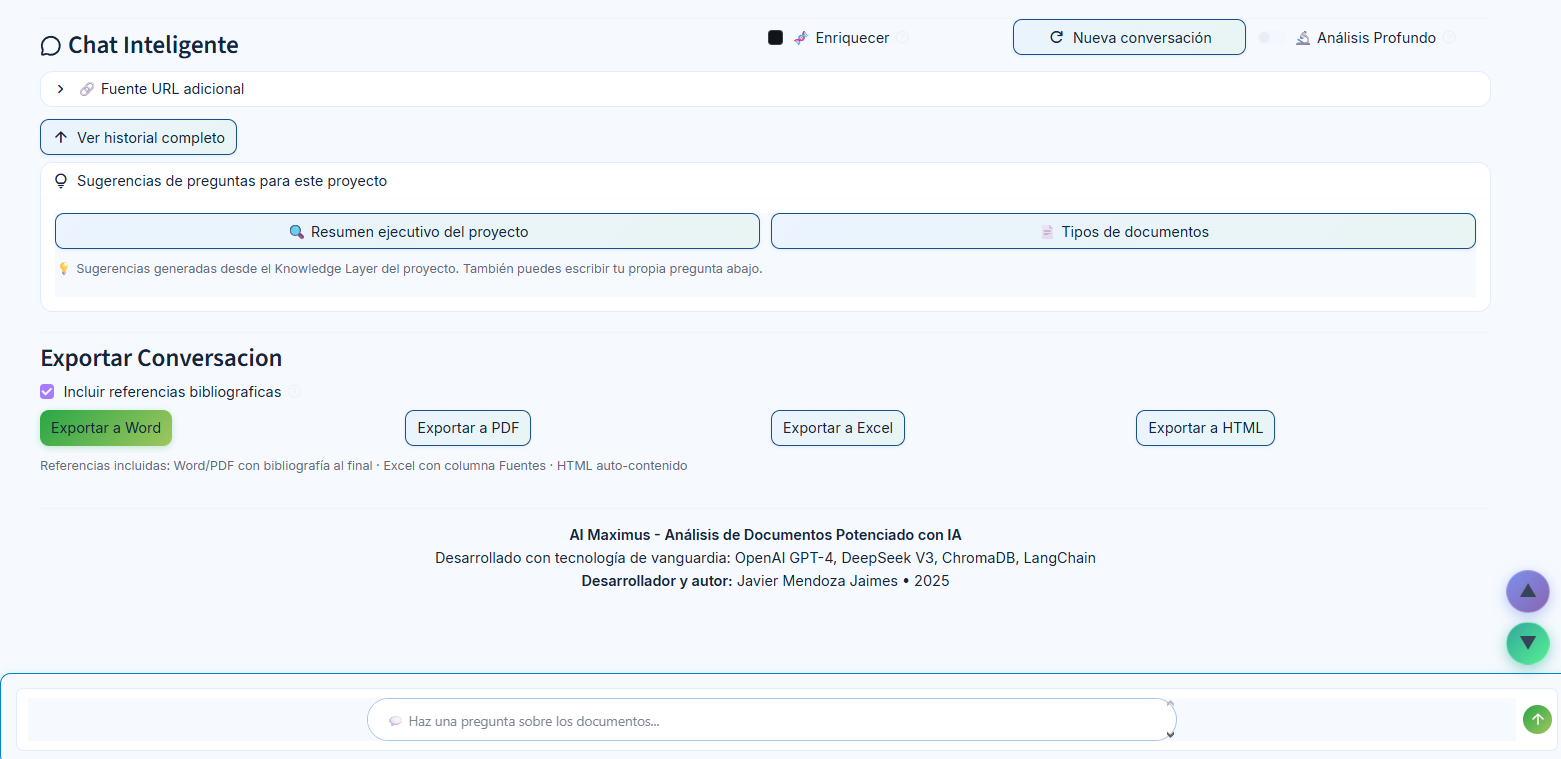
Task: Click the lightbulb icon by Sugerencias de preguntas
Action: 61,181
